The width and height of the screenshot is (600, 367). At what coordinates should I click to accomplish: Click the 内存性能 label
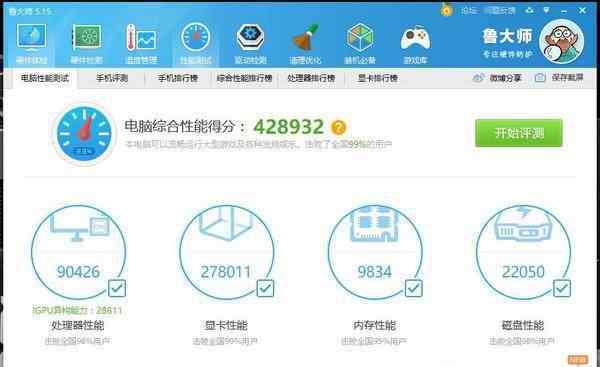click(x=375, y=326)
